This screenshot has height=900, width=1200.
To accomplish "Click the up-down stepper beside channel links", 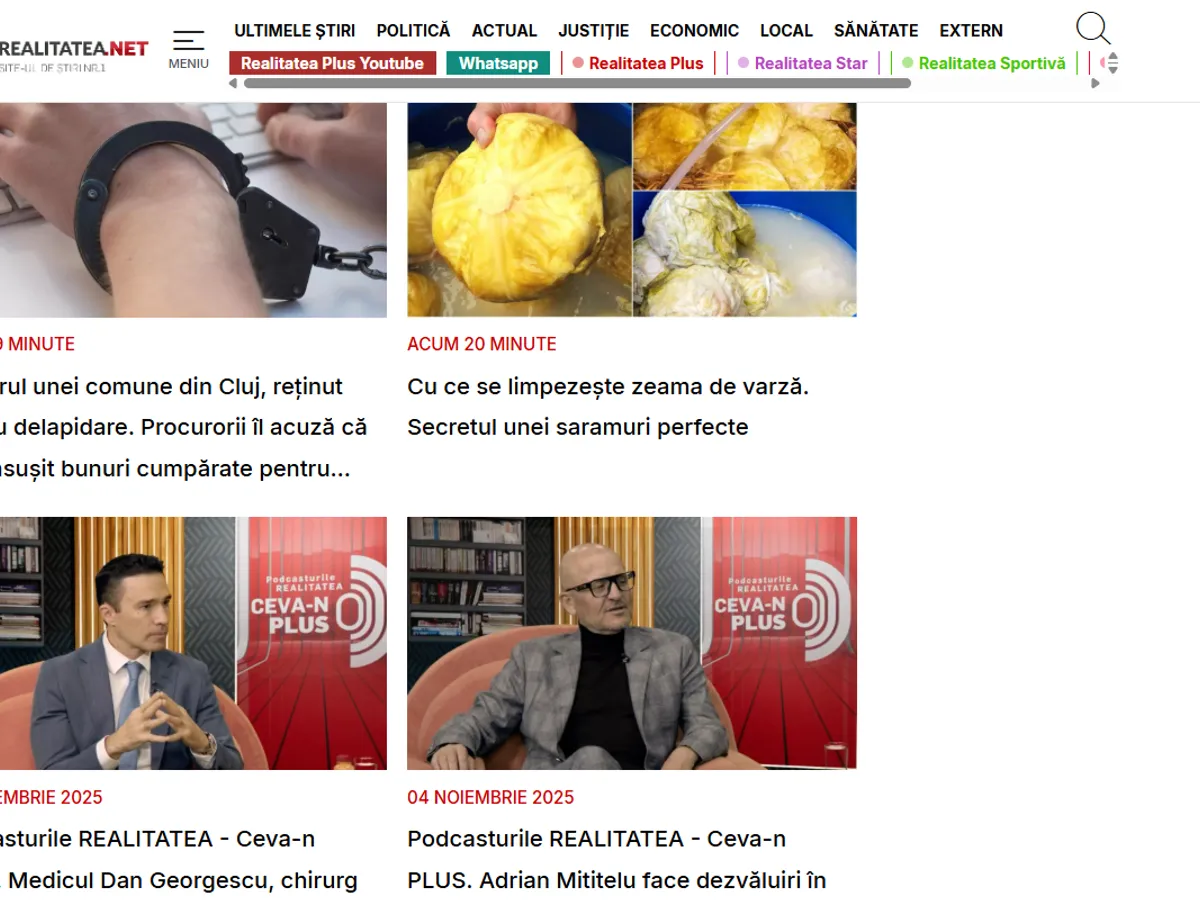I will pyautogui.click(x=1112, y=63).
